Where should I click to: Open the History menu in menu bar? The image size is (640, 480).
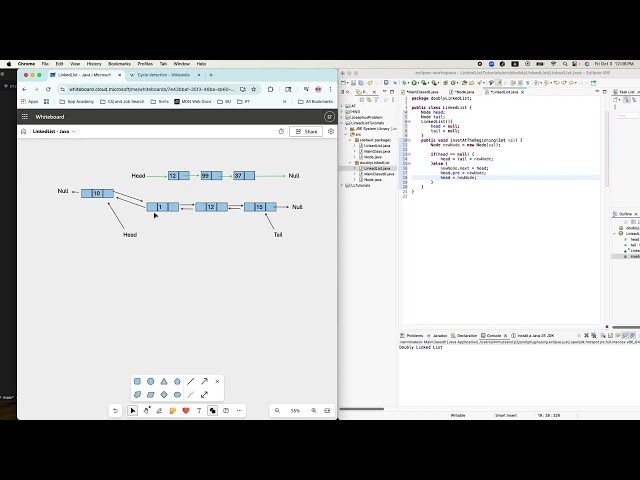tap(94, 64)
